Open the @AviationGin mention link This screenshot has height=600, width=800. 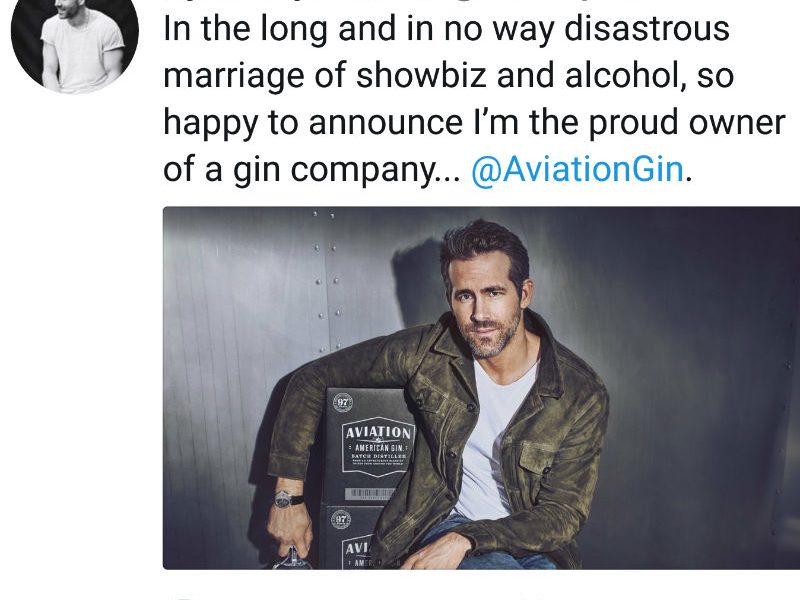tap(578, 170)
